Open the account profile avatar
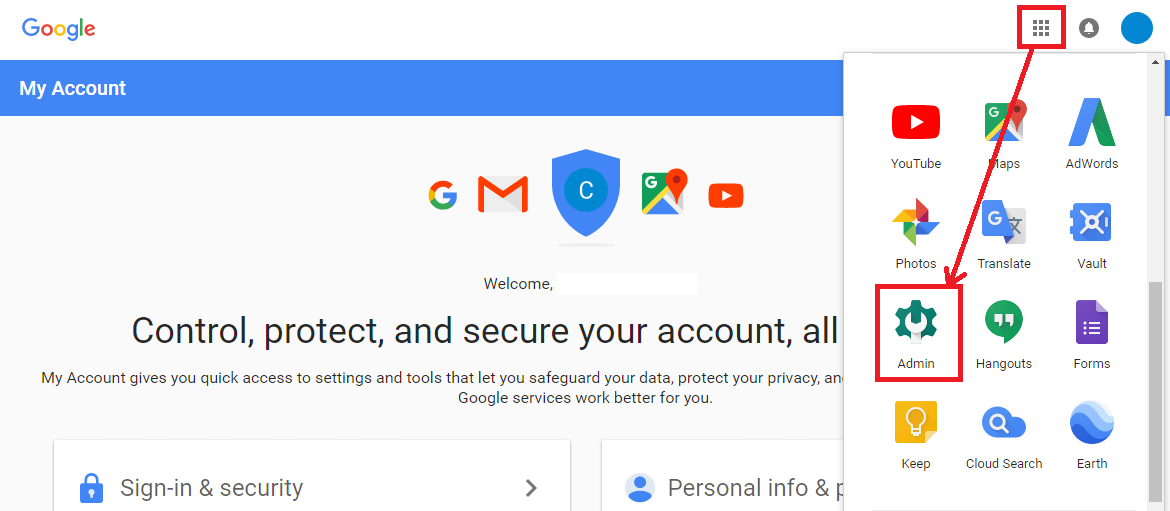 point(1137,28)
